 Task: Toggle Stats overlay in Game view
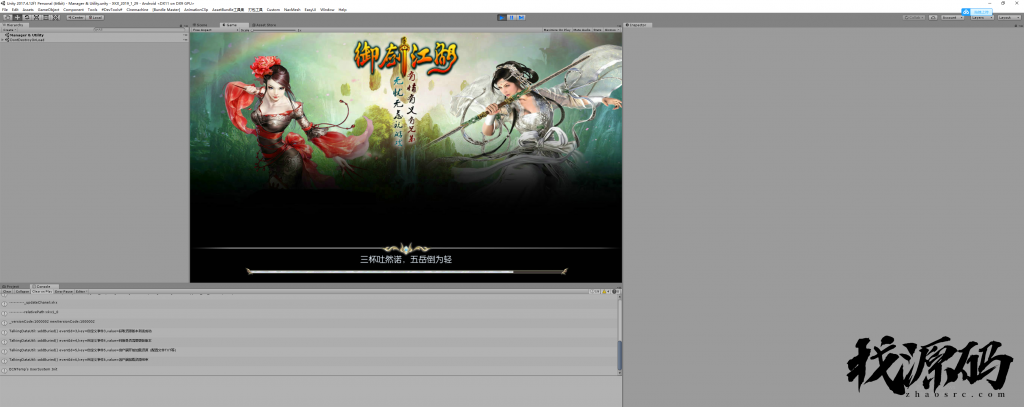coord(598,30)
